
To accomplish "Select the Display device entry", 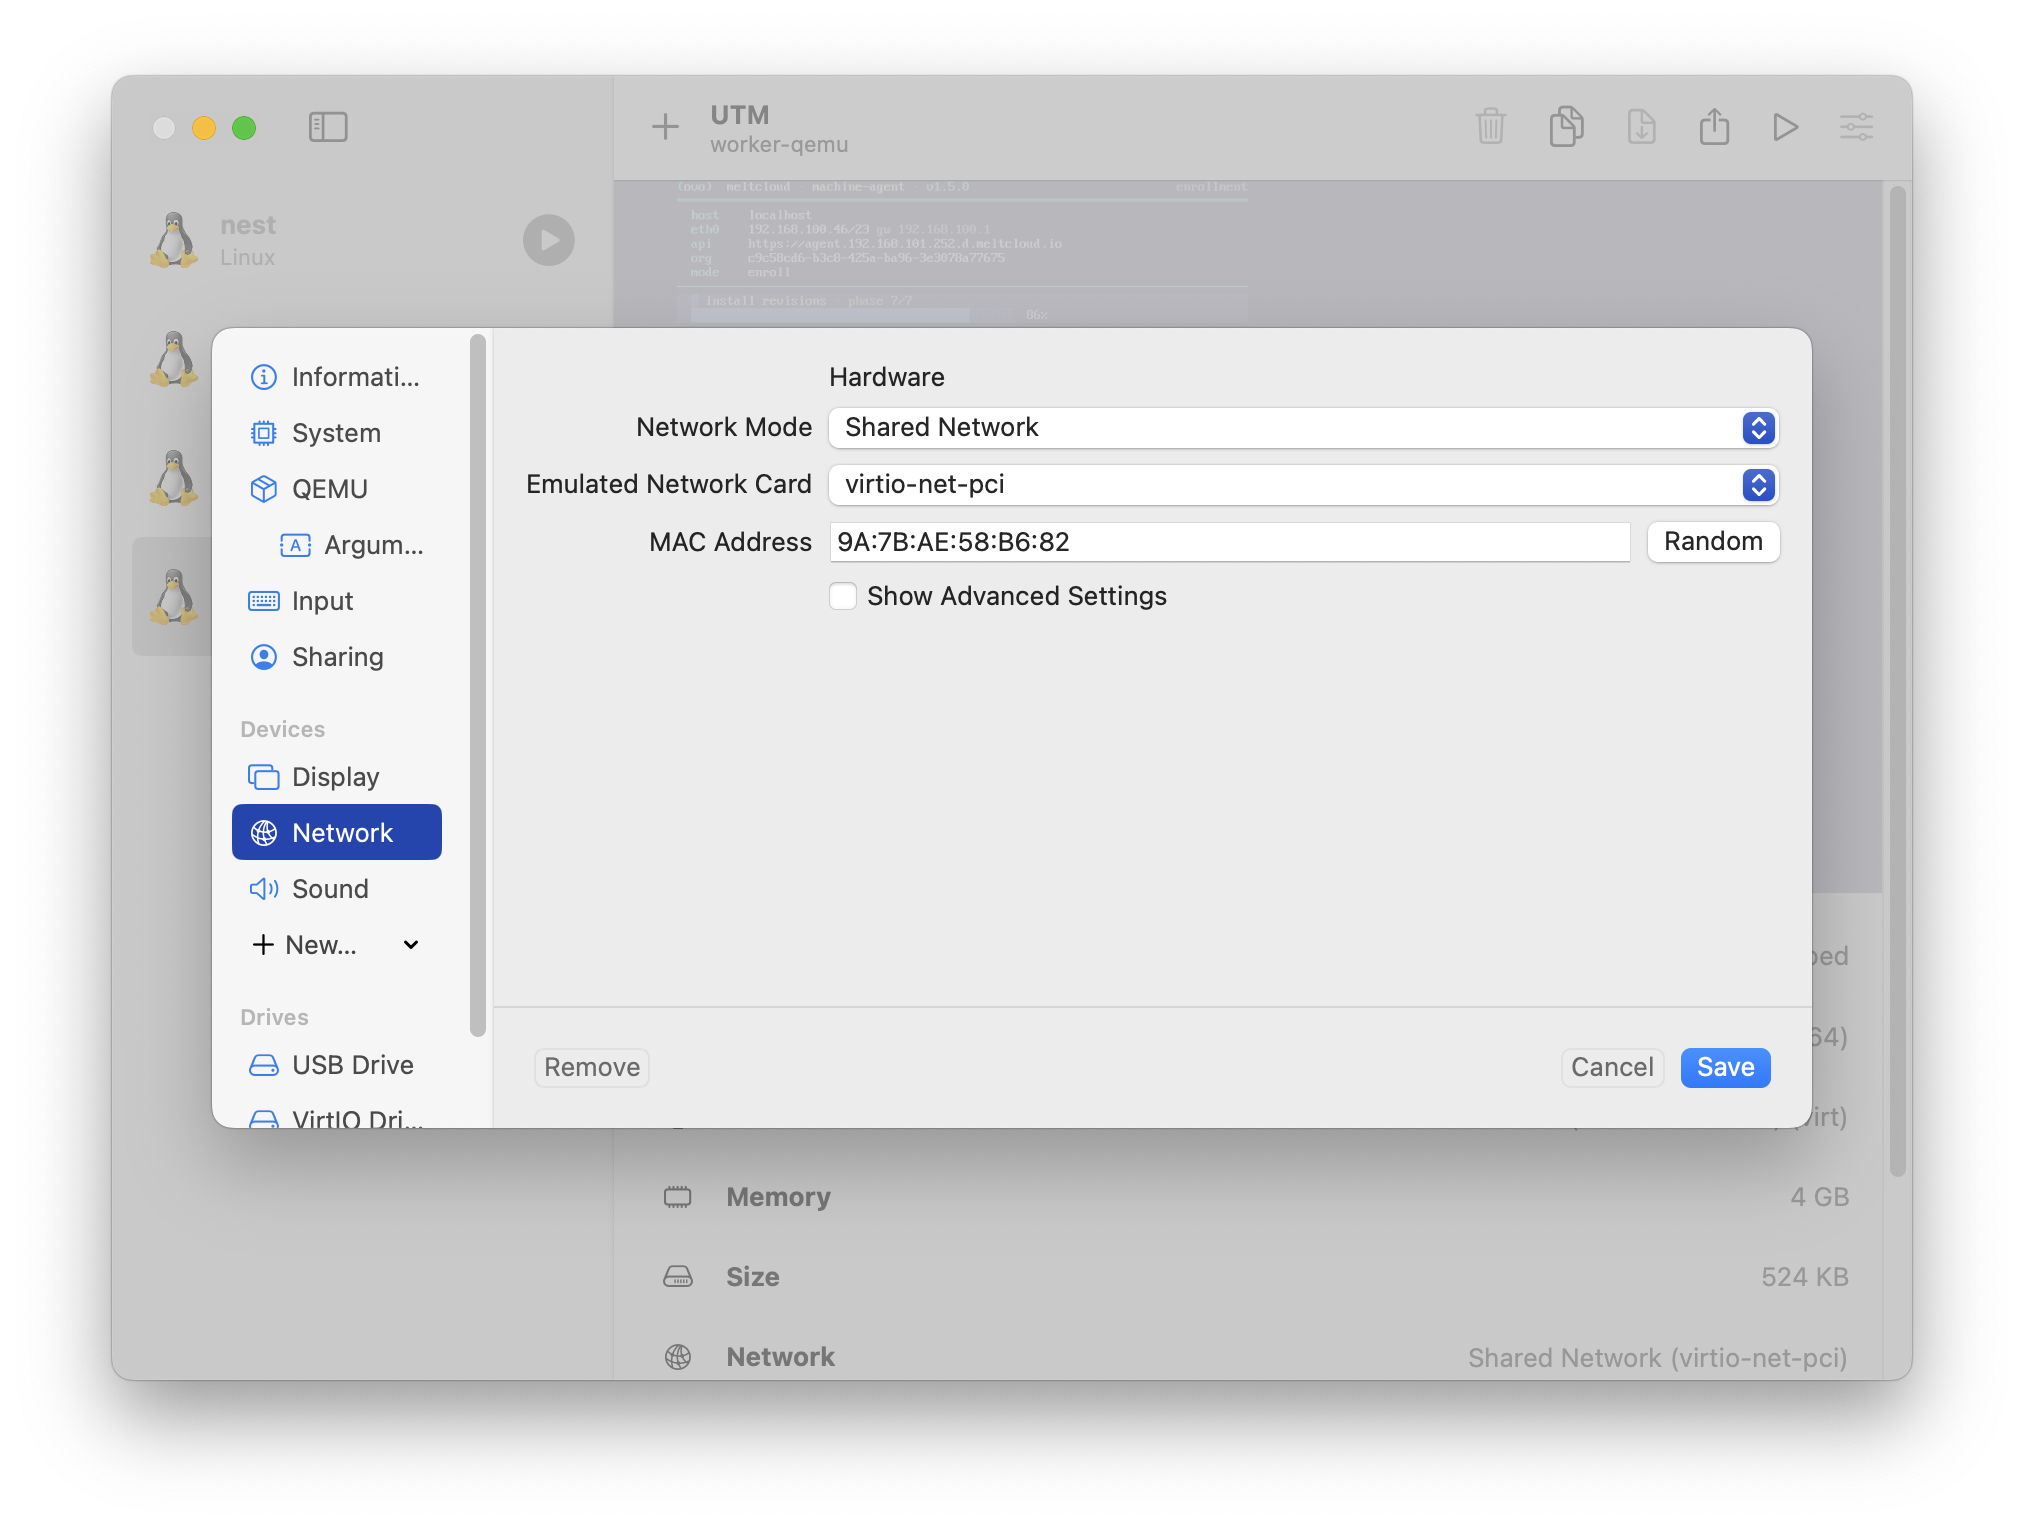I will click(x=337, y=777).
